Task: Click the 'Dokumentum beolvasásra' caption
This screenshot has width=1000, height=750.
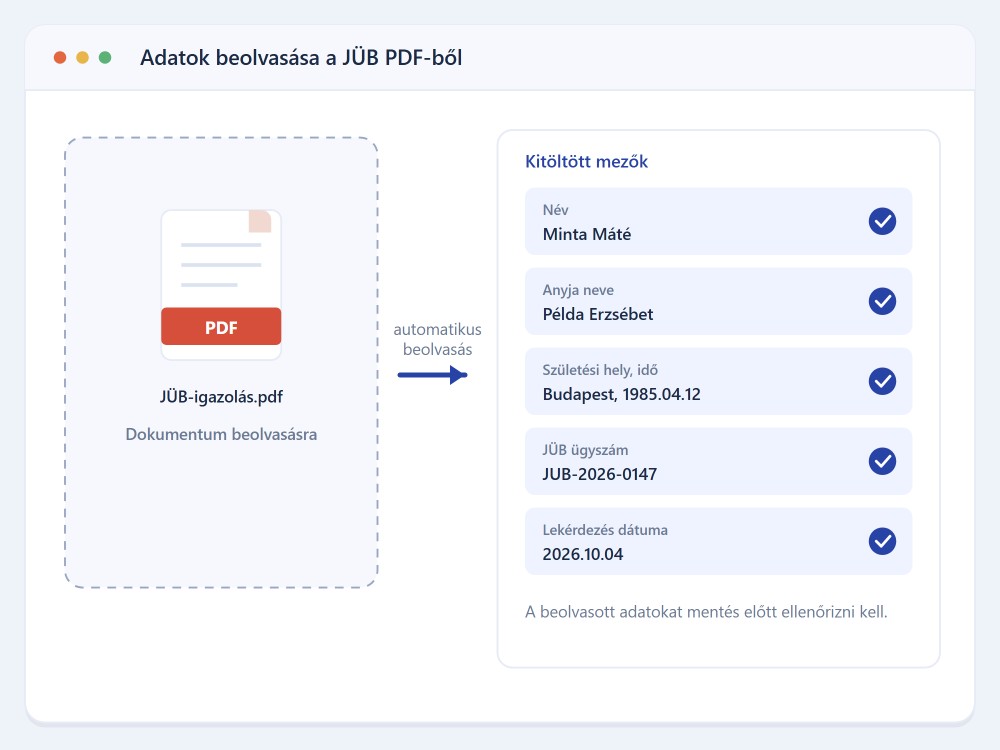Action: pos(221,434)
